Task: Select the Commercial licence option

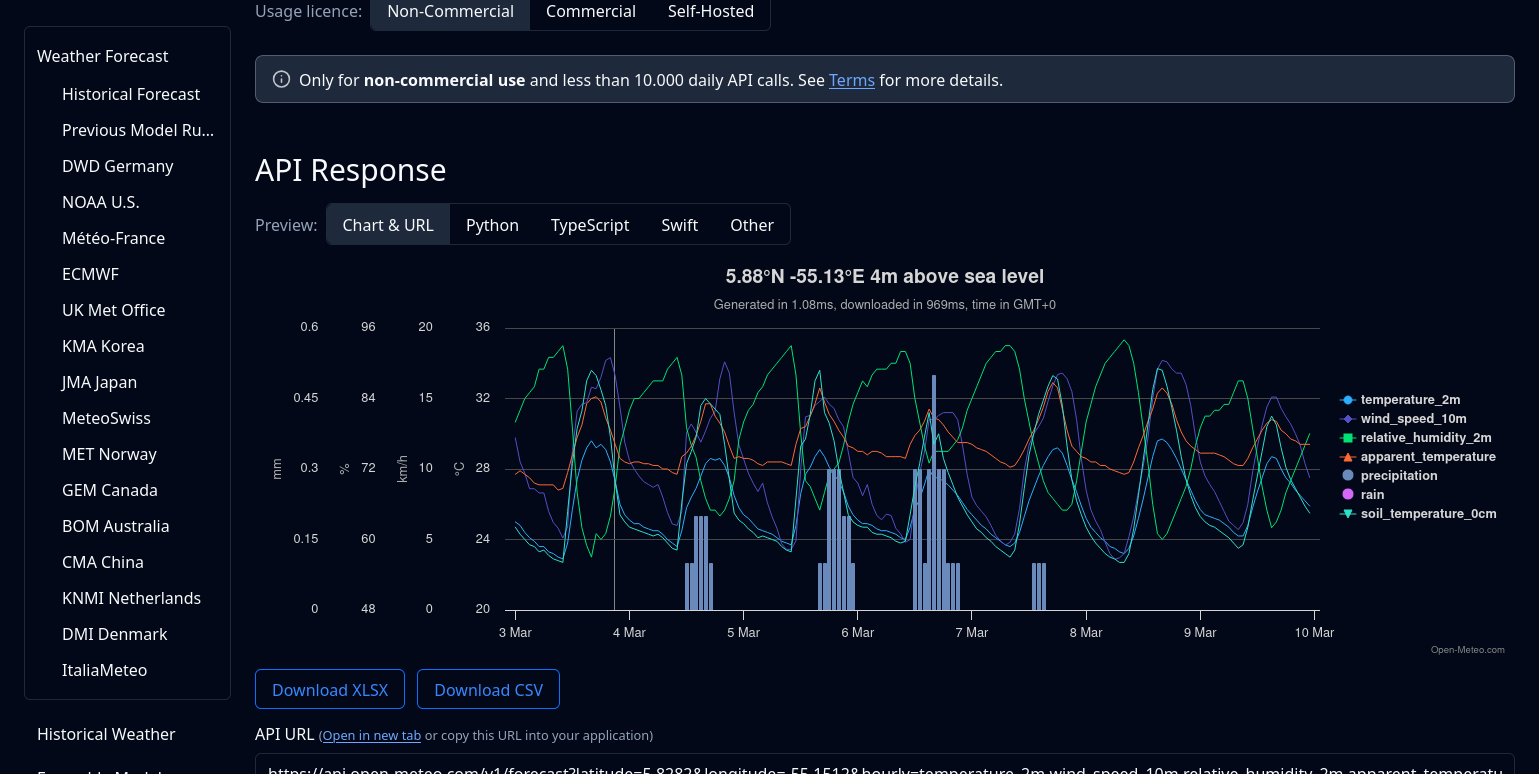Action: point(590,12)
